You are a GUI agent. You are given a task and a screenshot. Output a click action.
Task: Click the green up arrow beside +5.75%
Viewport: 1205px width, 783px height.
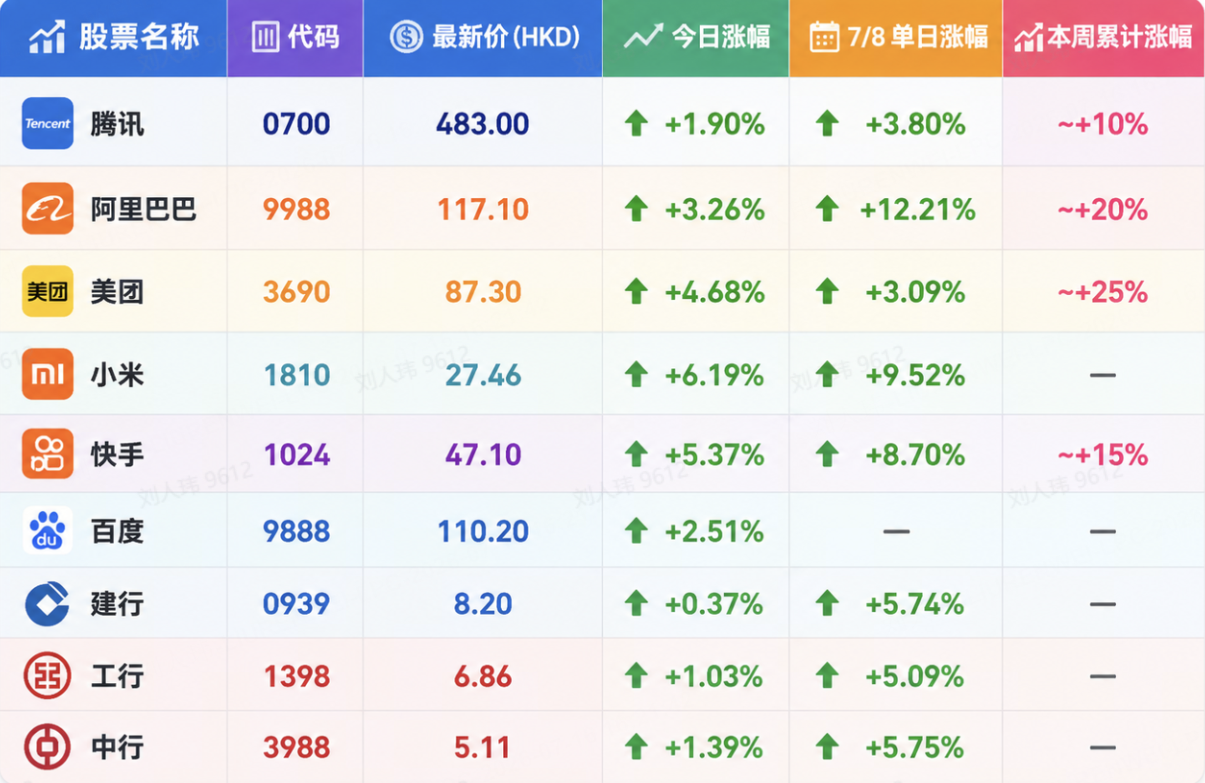[x=827, y=747]
